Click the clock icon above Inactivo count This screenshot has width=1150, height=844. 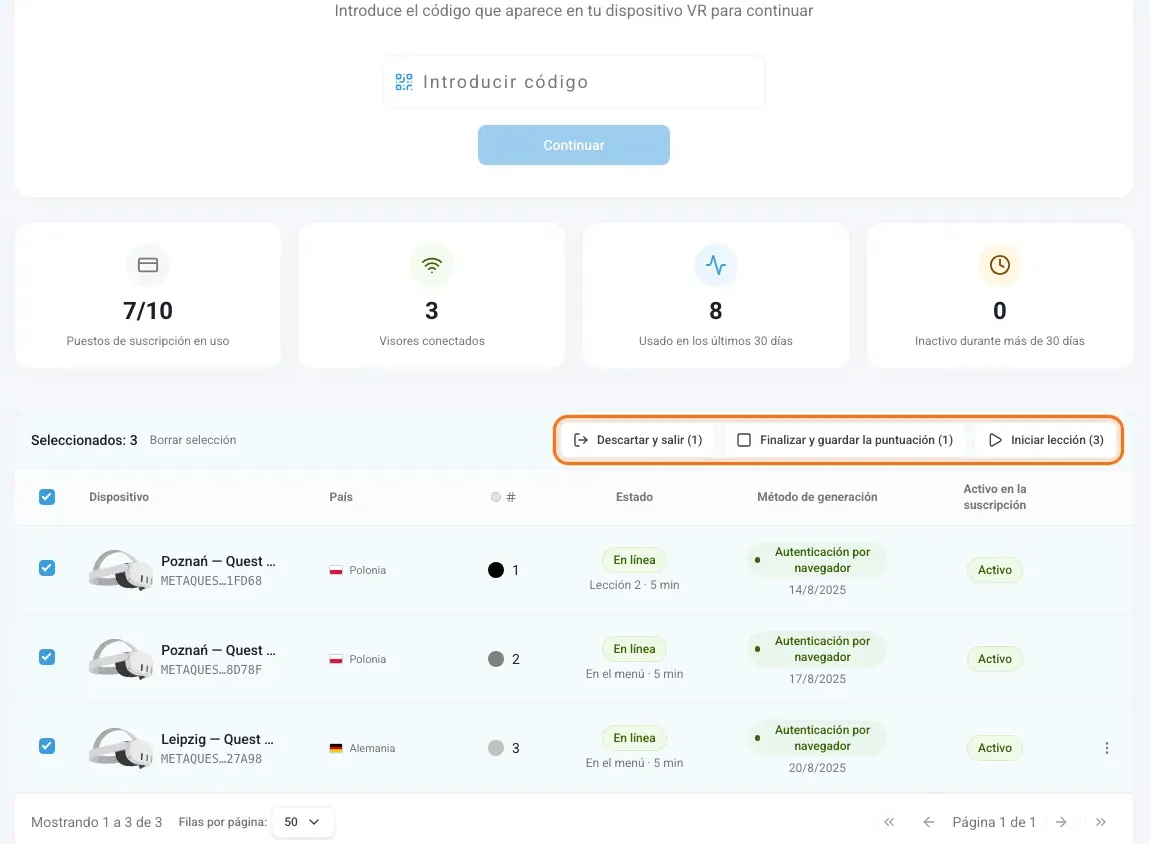point(1000,265)
